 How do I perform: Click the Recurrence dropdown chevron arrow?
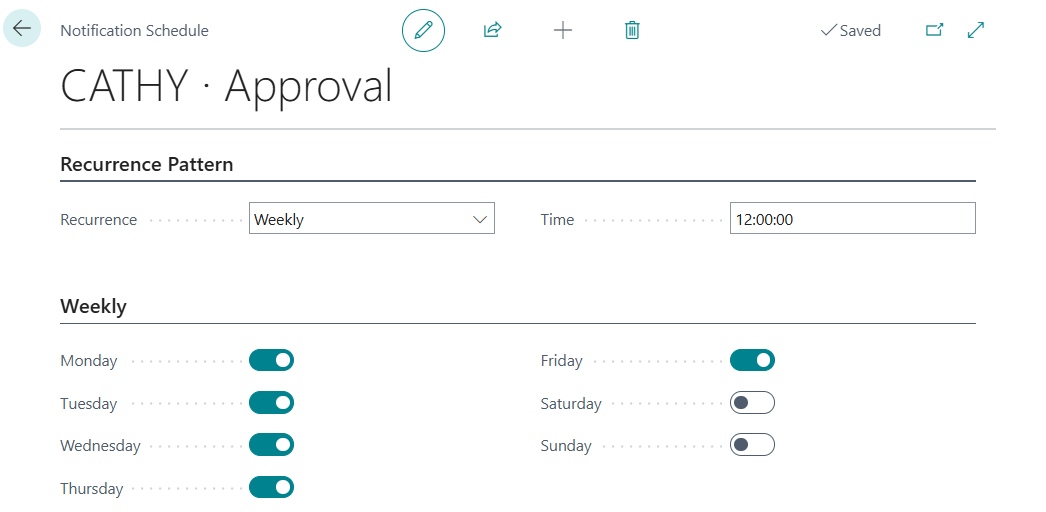(x=480, y=219)
